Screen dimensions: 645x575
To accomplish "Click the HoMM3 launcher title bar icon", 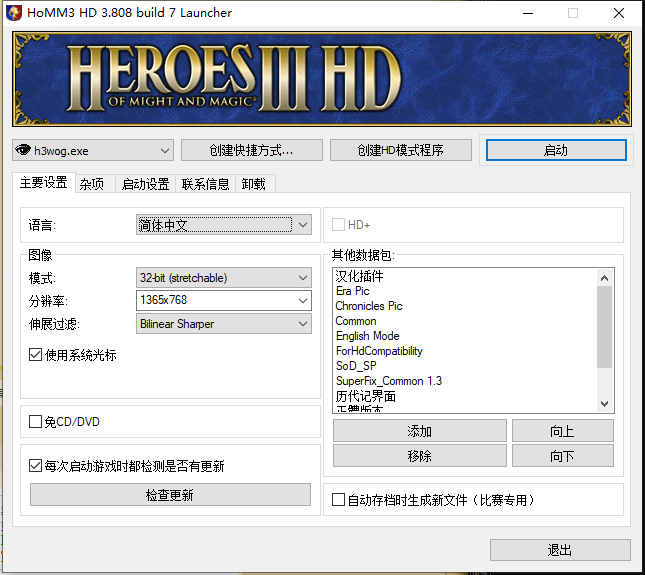I will tap(14, 13).
